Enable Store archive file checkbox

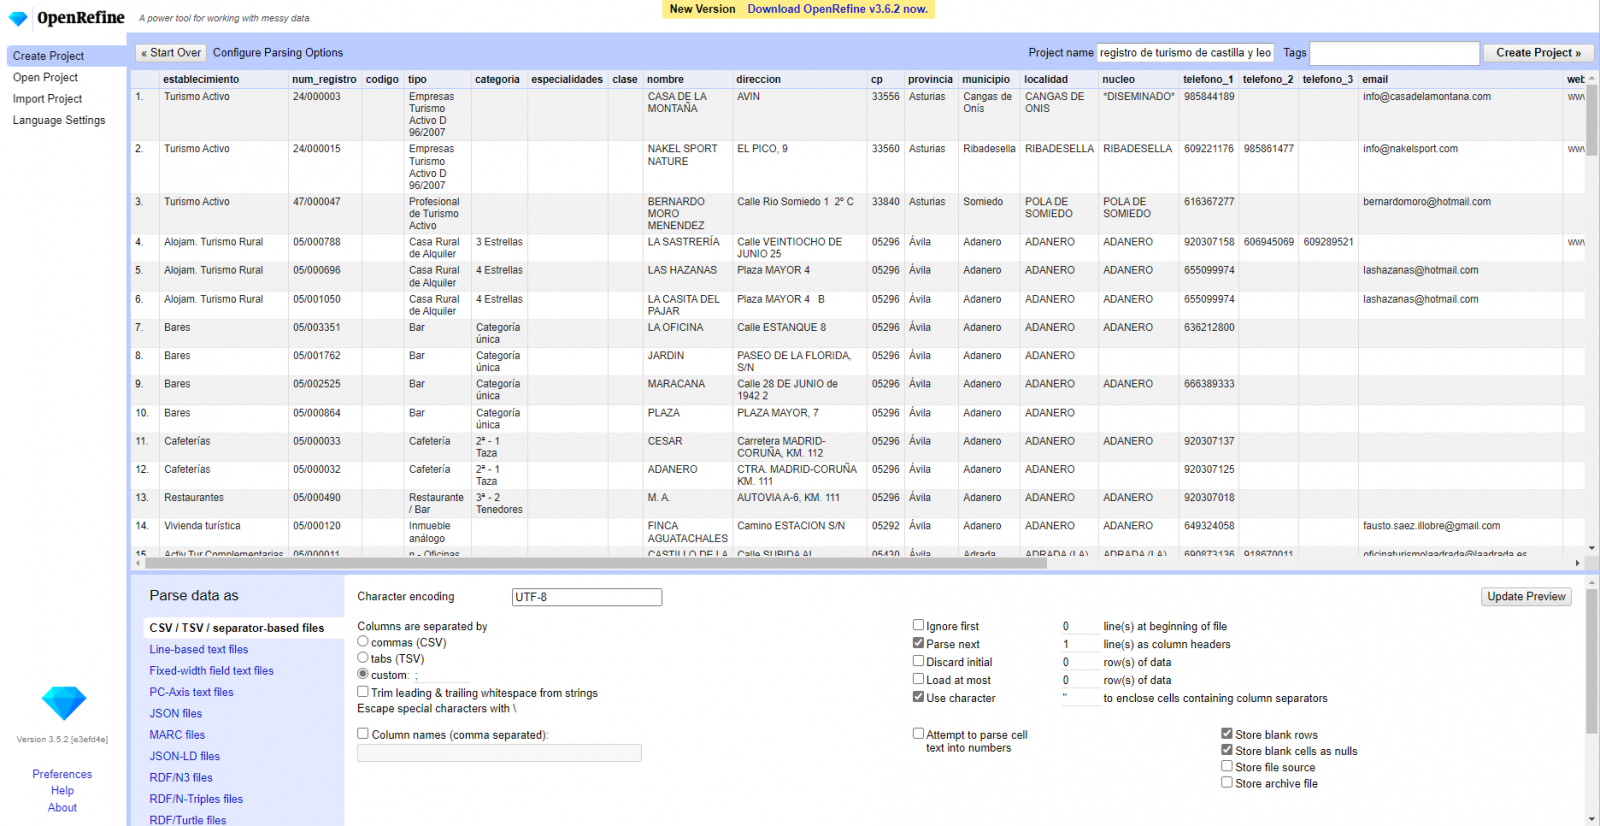tap(1227, 783)
